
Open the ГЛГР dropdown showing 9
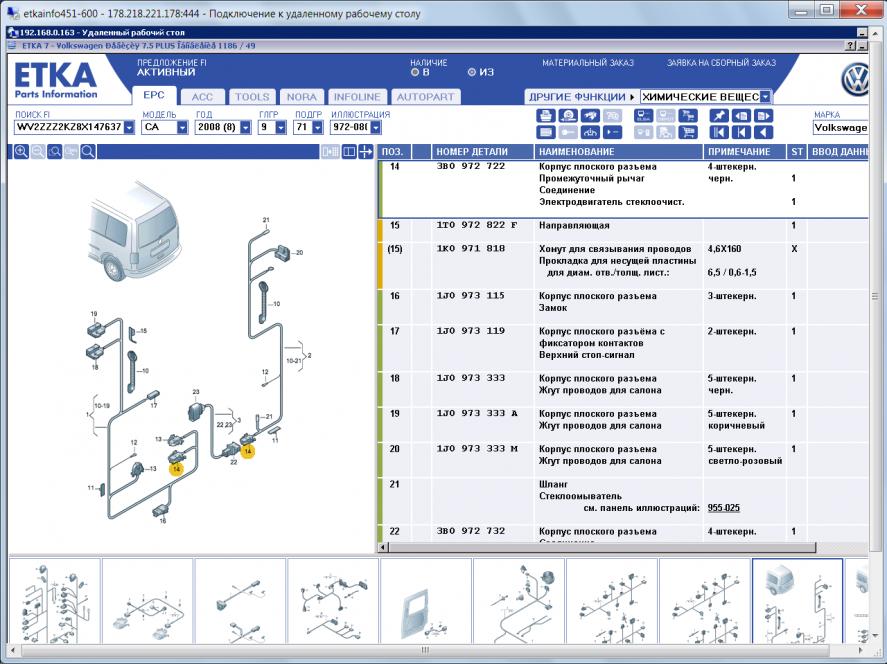pyautogui.click(x=281, y=127)
